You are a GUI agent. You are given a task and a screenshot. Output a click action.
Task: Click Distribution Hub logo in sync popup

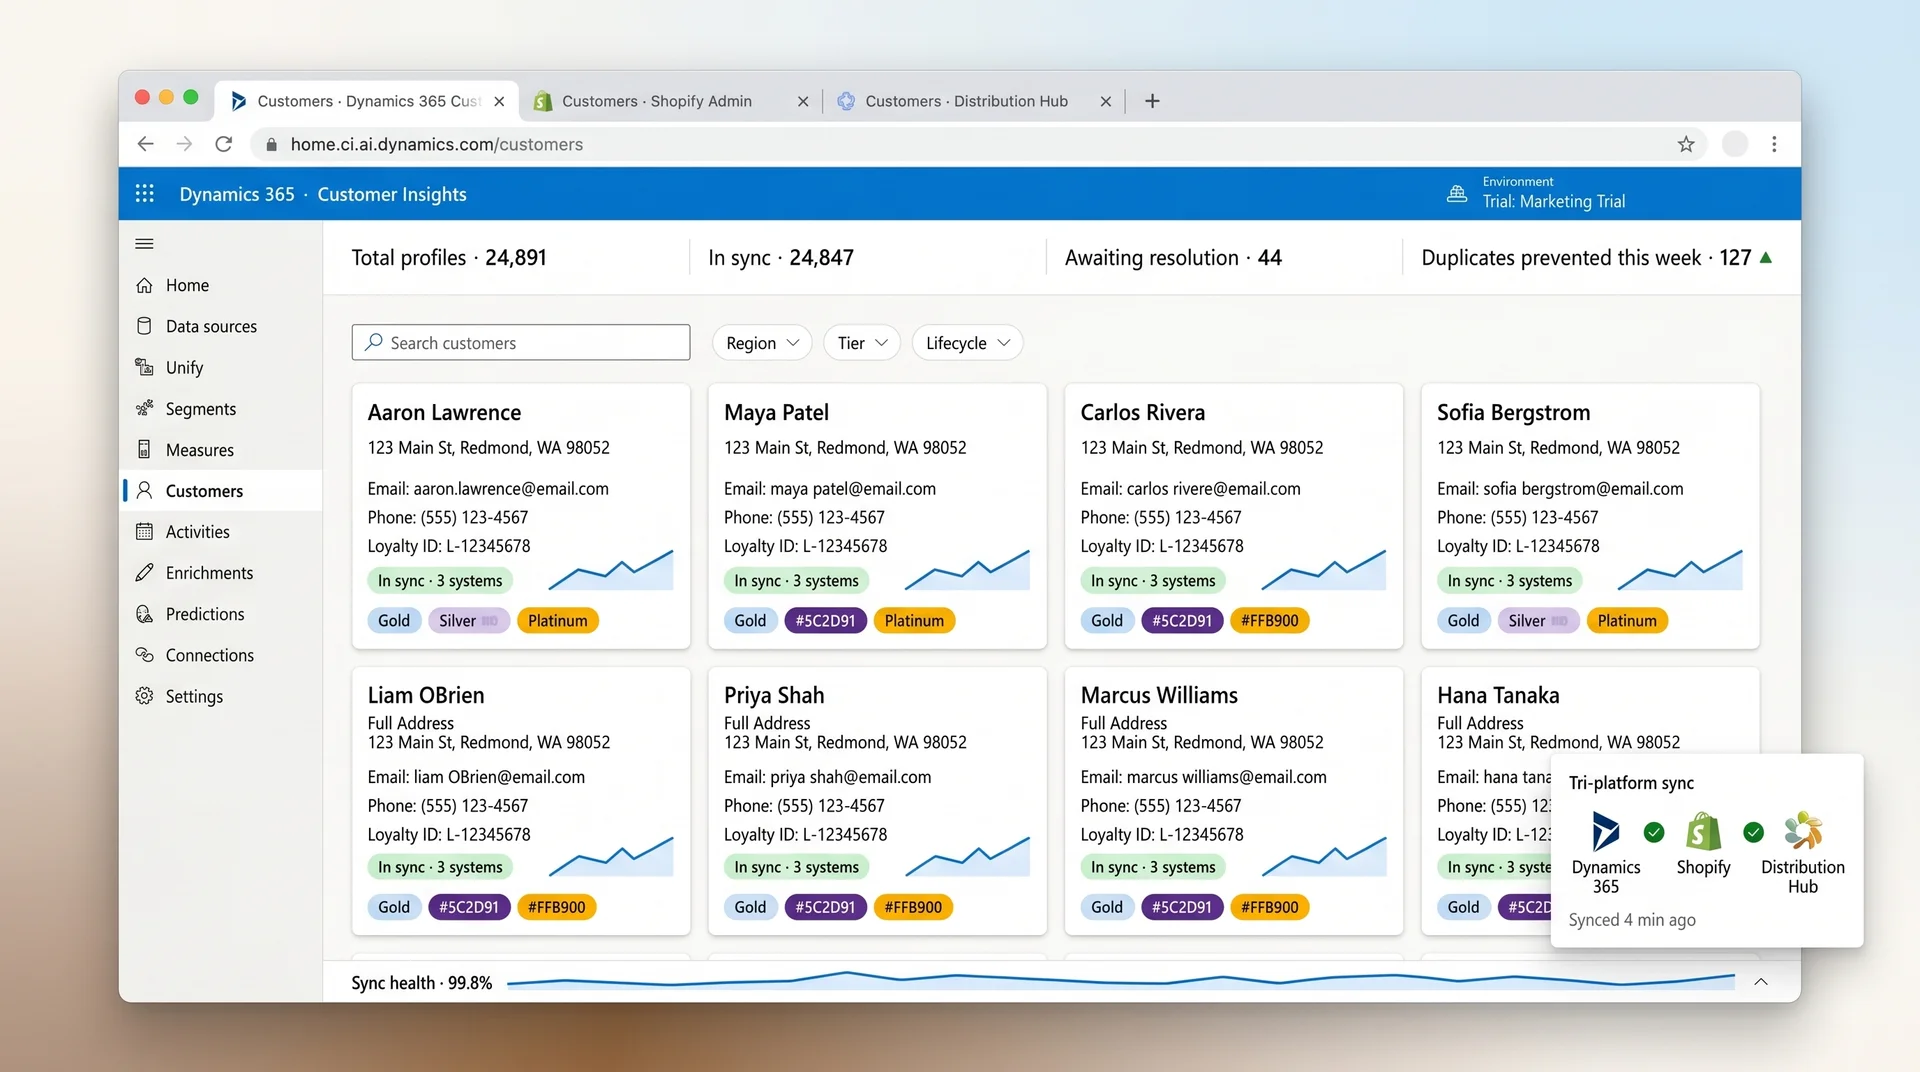coord(1803,831)
